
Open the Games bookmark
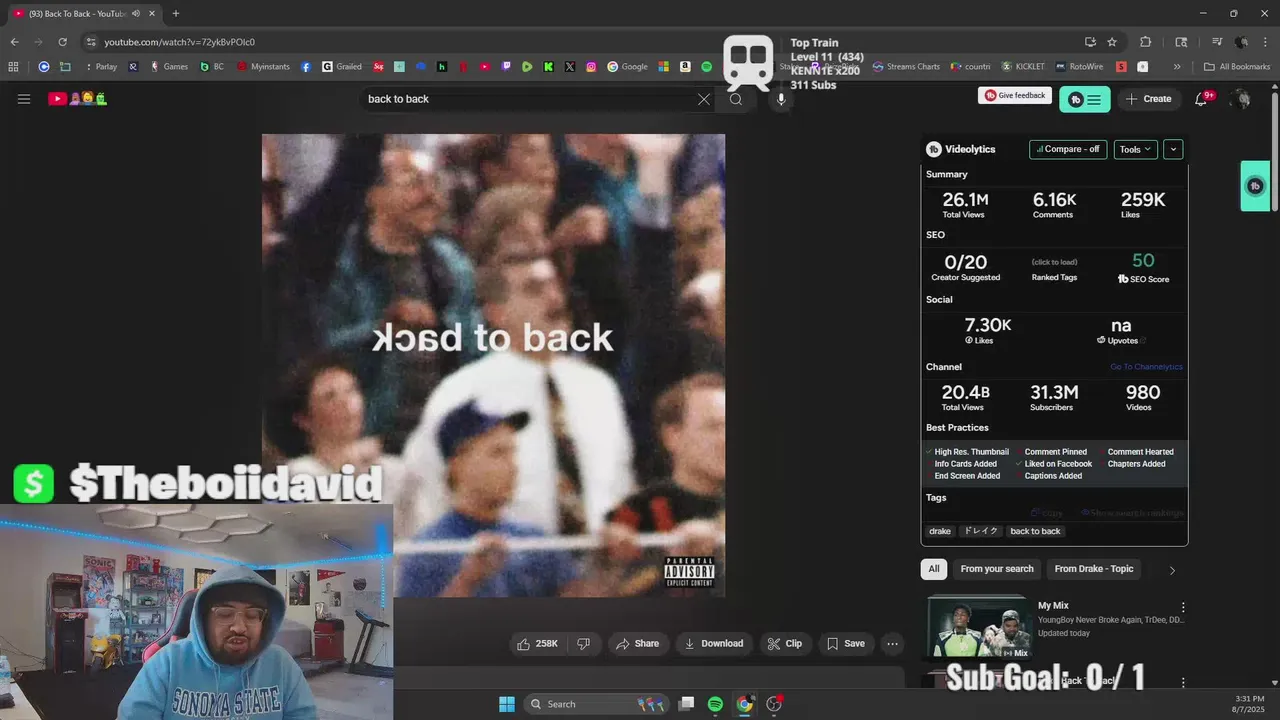coord(169,67)
